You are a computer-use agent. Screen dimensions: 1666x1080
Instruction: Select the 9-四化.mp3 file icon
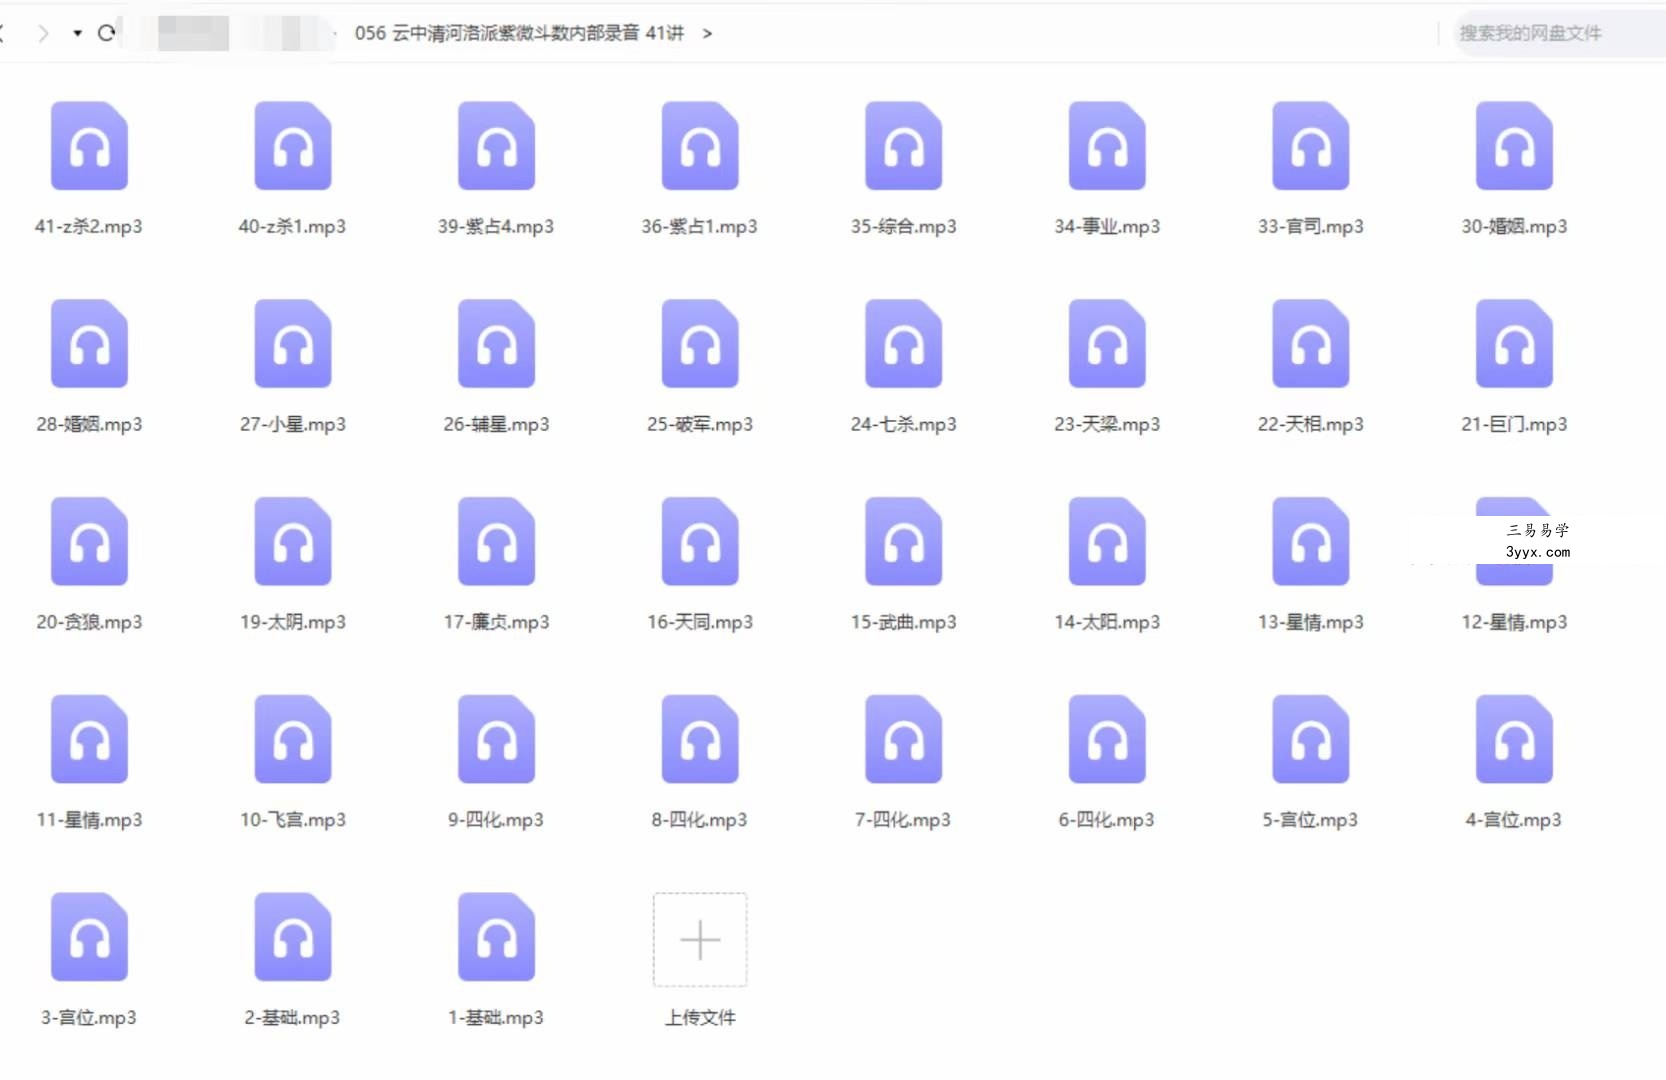[496, 740]
